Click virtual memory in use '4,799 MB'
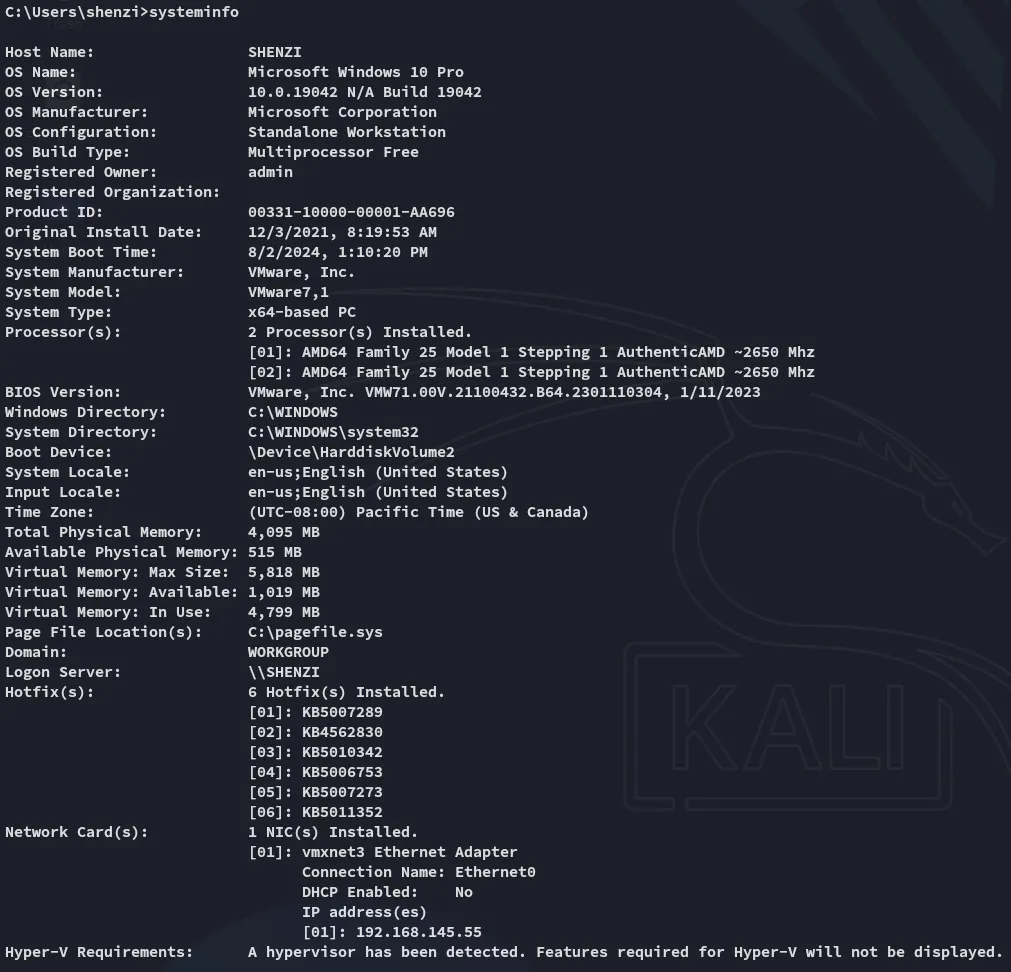The height and width of the screenshot is (972, 1011). (x=284, y=612)
